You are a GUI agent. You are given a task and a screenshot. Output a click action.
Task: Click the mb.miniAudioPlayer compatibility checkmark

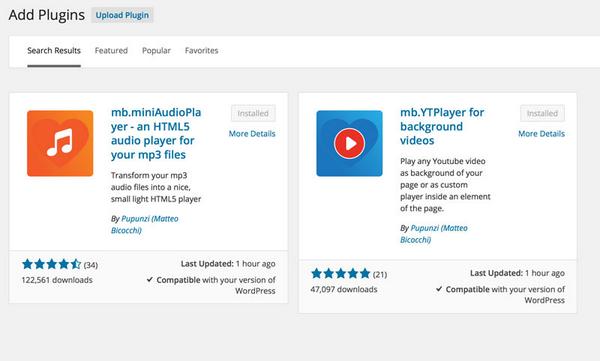(x=150, y=279)
